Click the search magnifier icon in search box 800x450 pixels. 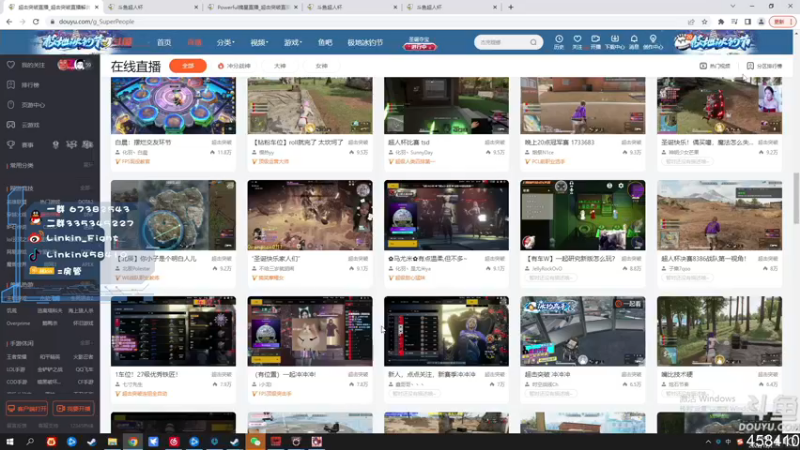tap(533, 42)
